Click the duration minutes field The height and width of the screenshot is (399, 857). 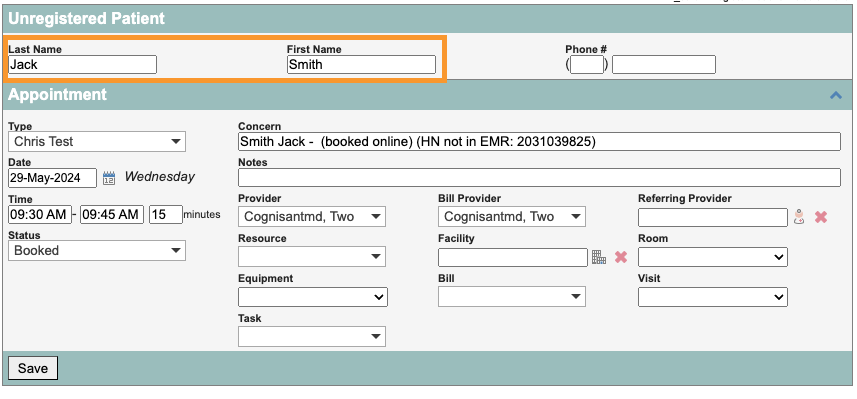point(166,214)
